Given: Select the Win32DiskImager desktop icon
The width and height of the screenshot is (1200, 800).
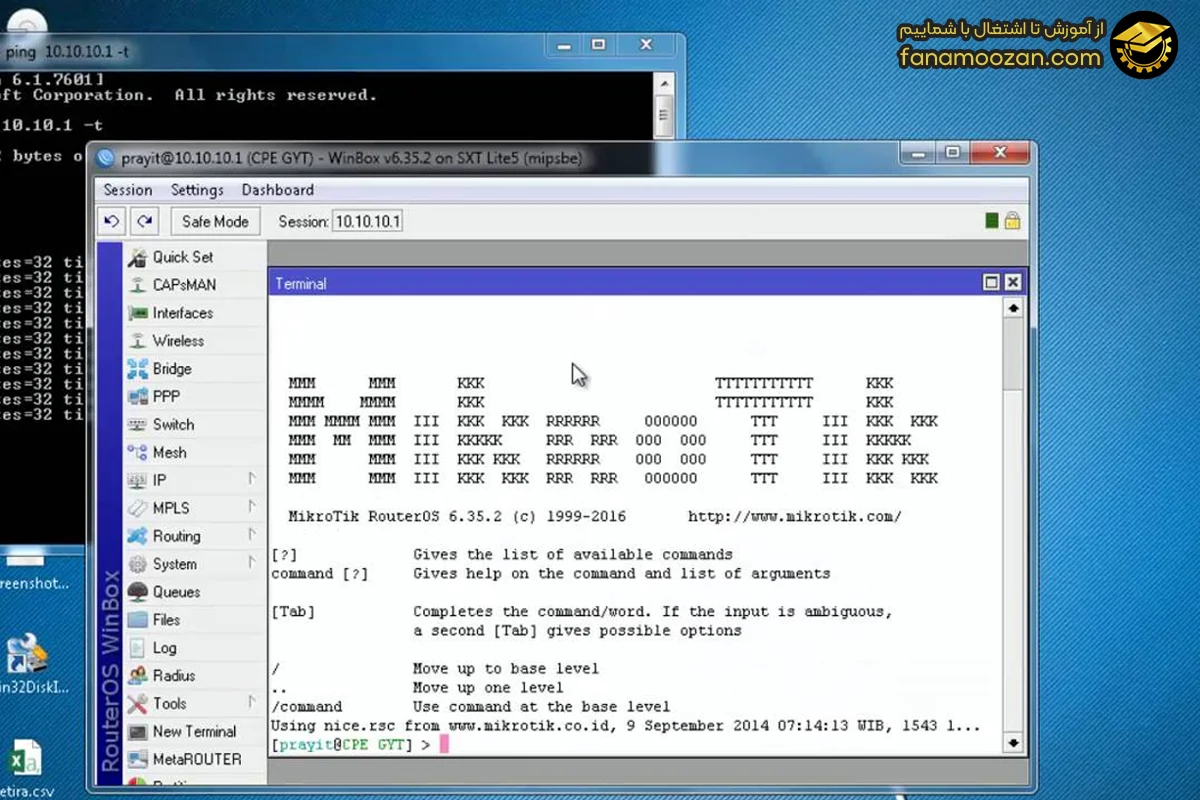Looking at the screenshot, I should point(27,664).
